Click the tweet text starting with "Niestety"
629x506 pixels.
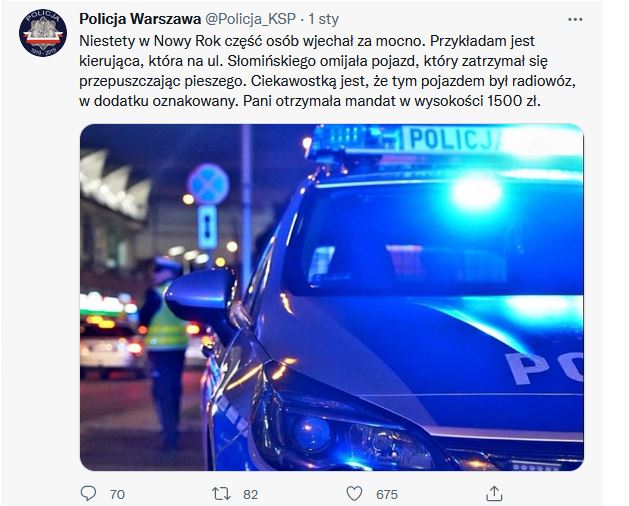327,71
